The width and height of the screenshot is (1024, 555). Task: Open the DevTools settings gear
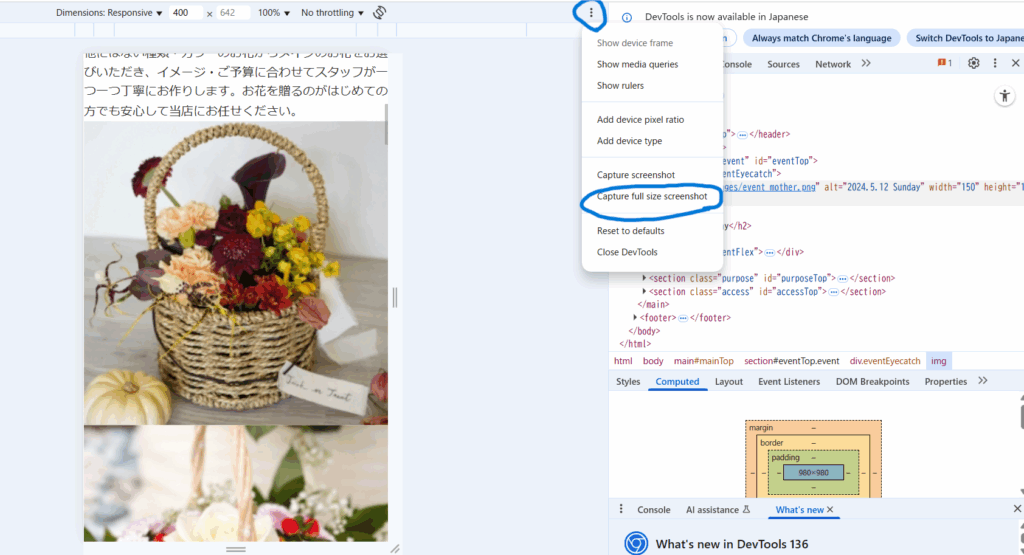coord(974,63)
